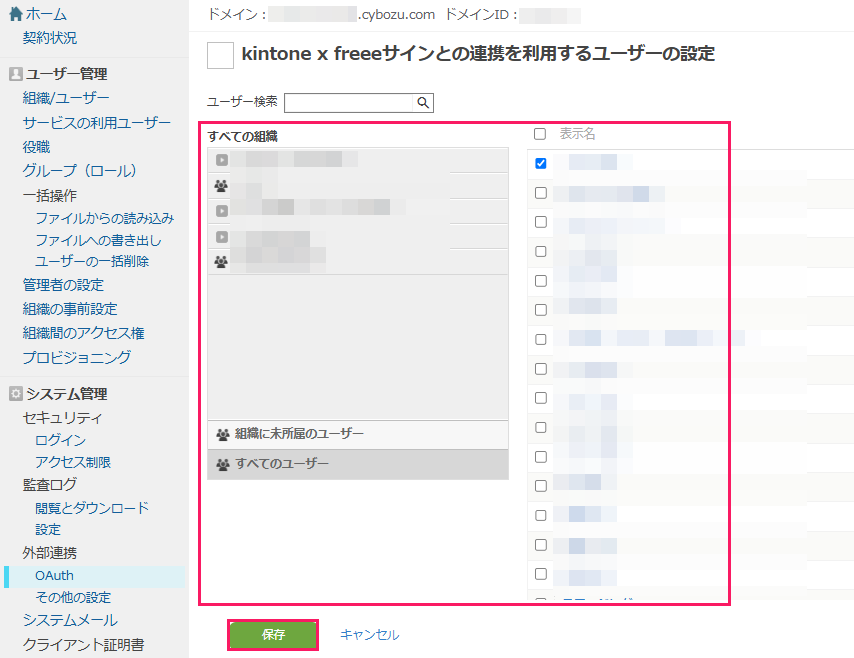This screenshot has height=658, width=854.
Task: Open システムメール in the sidebar
Action: (x=70, y=620)
